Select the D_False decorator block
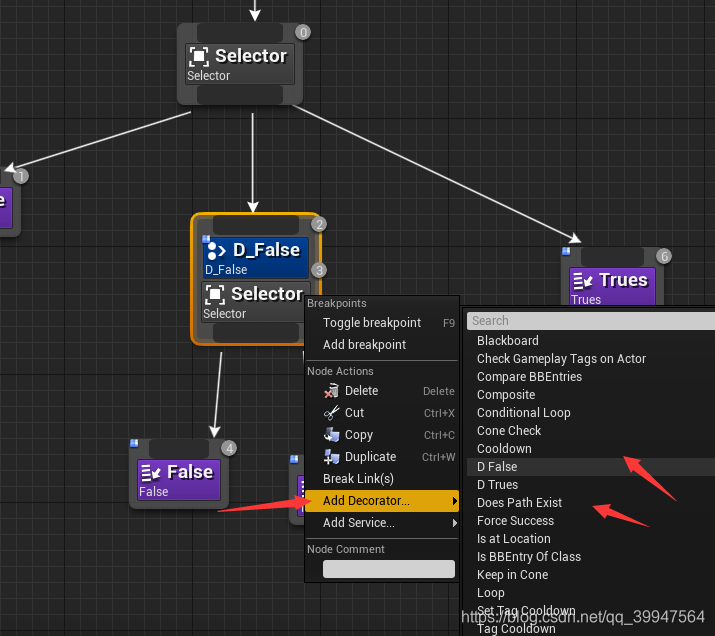Viewport: 715px width, 636px height. tap(256, 257)
